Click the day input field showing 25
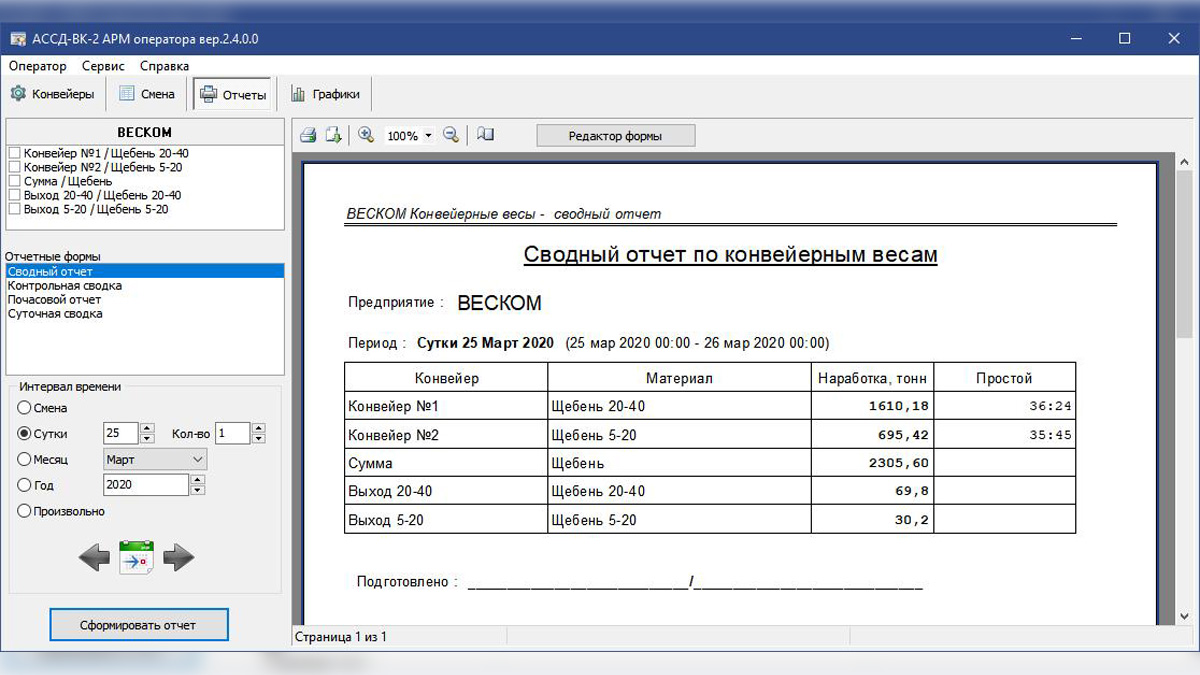Viewport: 1200px width, 675px height. click(x=121, y=433)
